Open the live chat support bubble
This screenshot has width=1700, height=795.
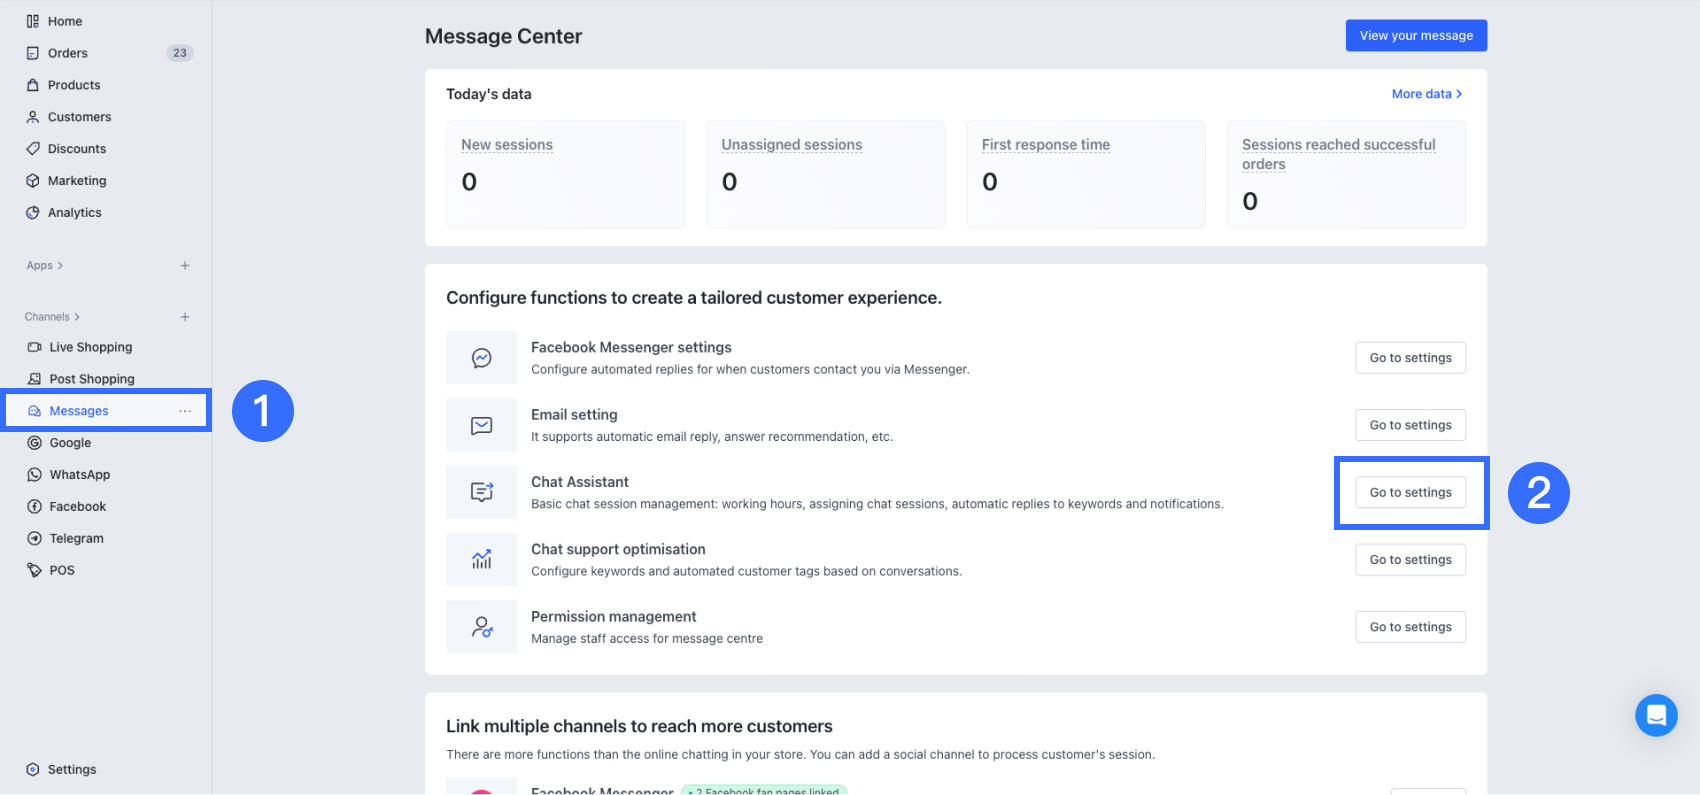[x=1656, y=715]
